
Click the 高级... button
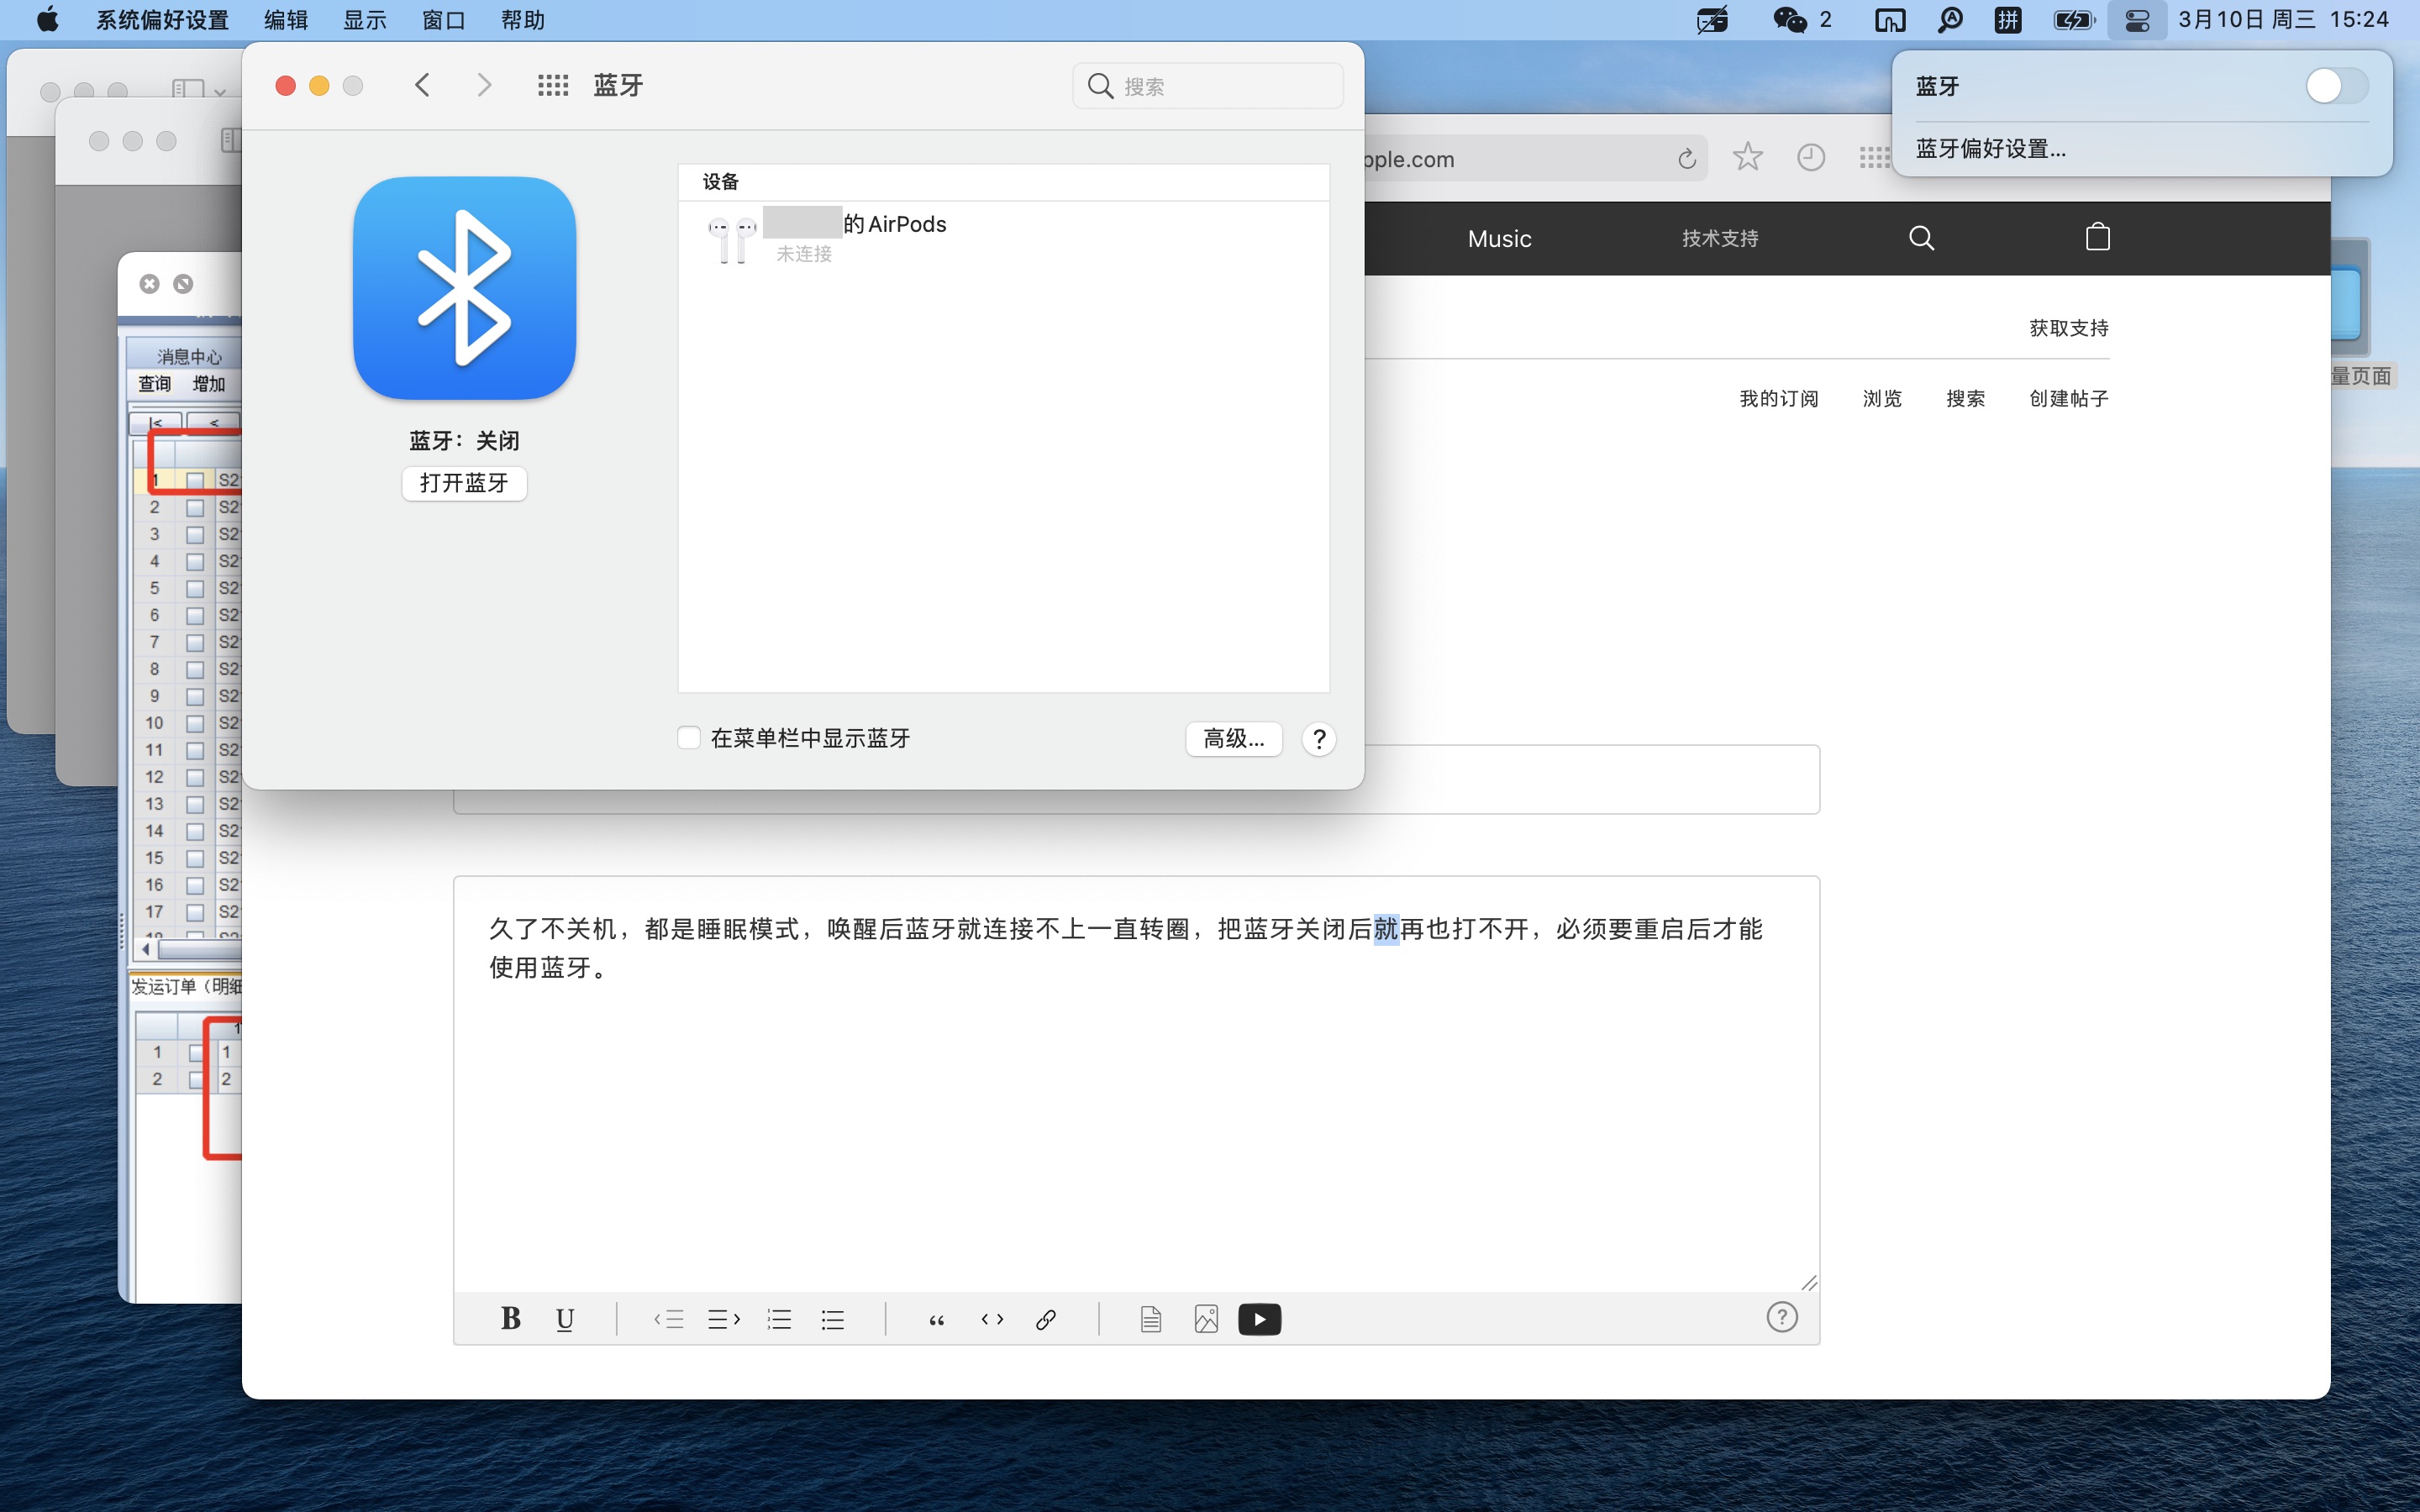tap(1233, 739)
